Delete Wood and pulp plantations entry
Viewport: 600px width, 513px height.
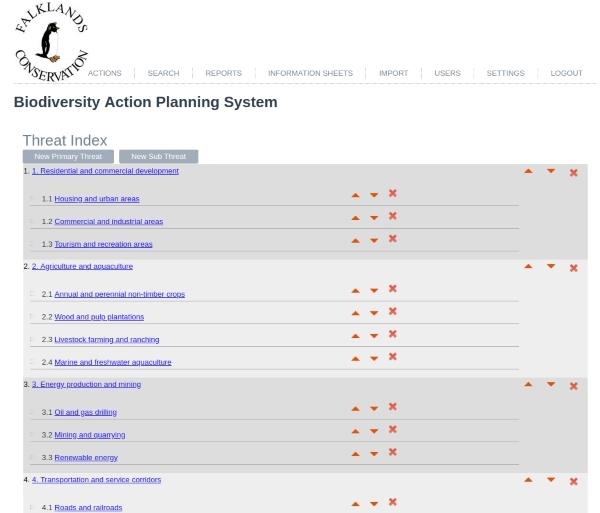393,311
